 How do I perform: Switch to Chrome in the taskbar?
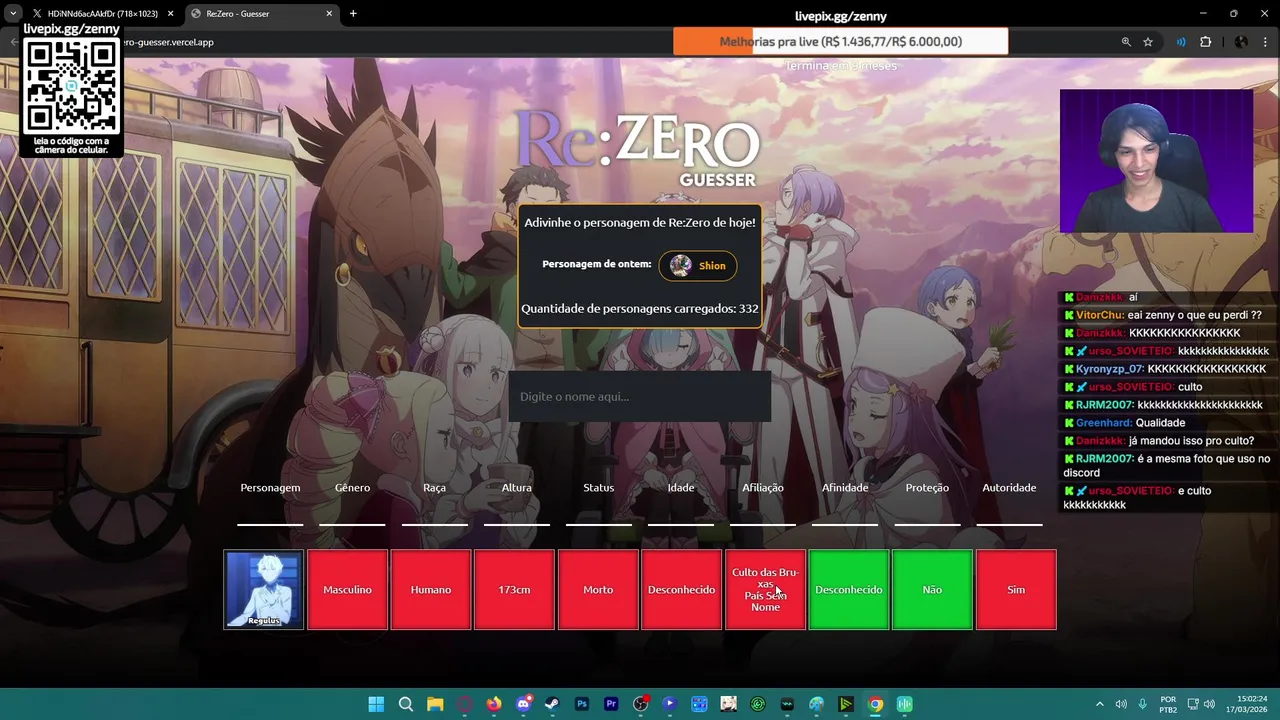[x=875, y=704]
